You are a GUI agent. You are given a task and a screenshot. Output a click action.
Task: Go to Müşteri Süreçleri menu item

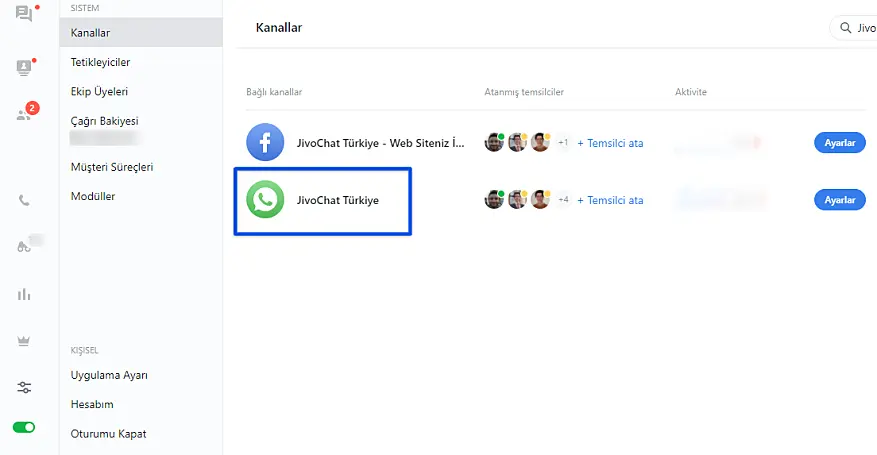pos(111,167)
